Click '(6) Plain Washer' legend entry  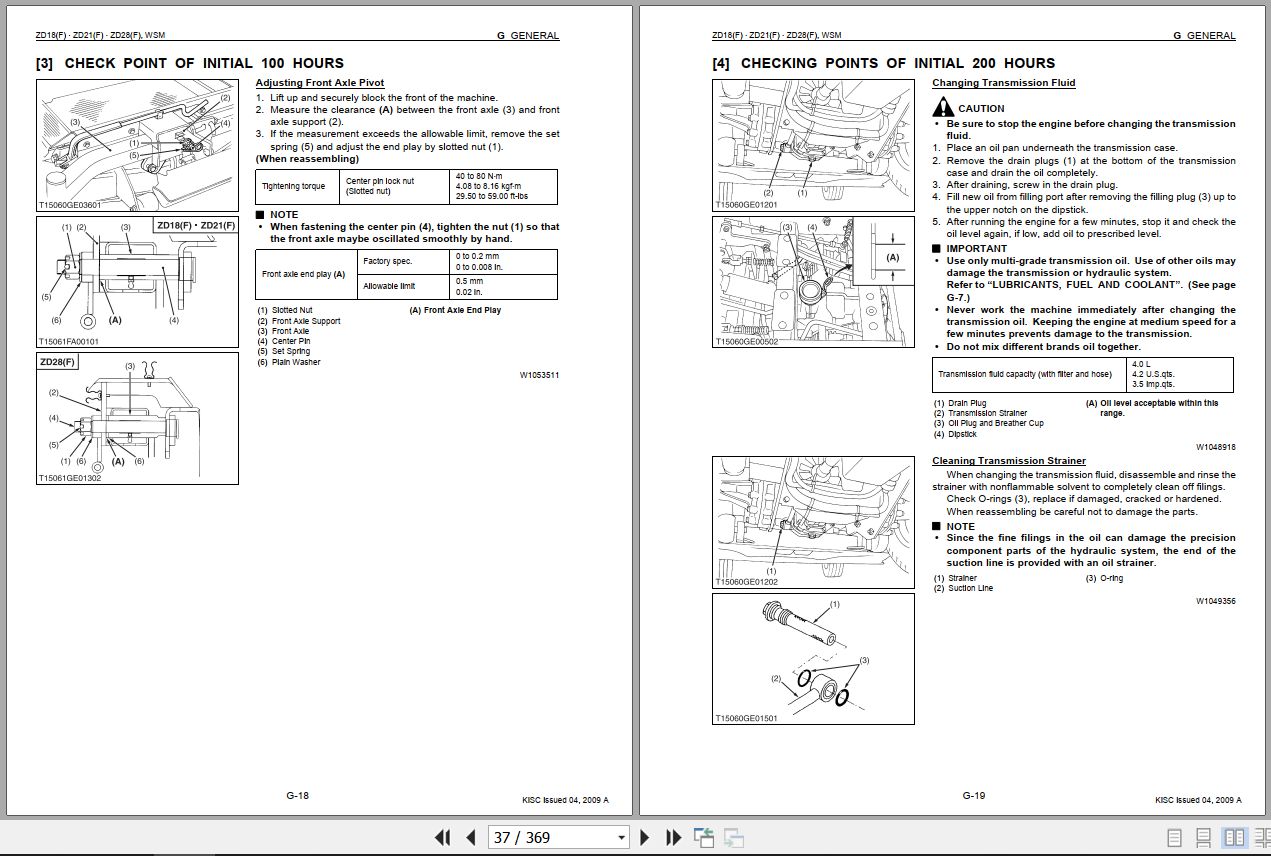pos(289,362)
